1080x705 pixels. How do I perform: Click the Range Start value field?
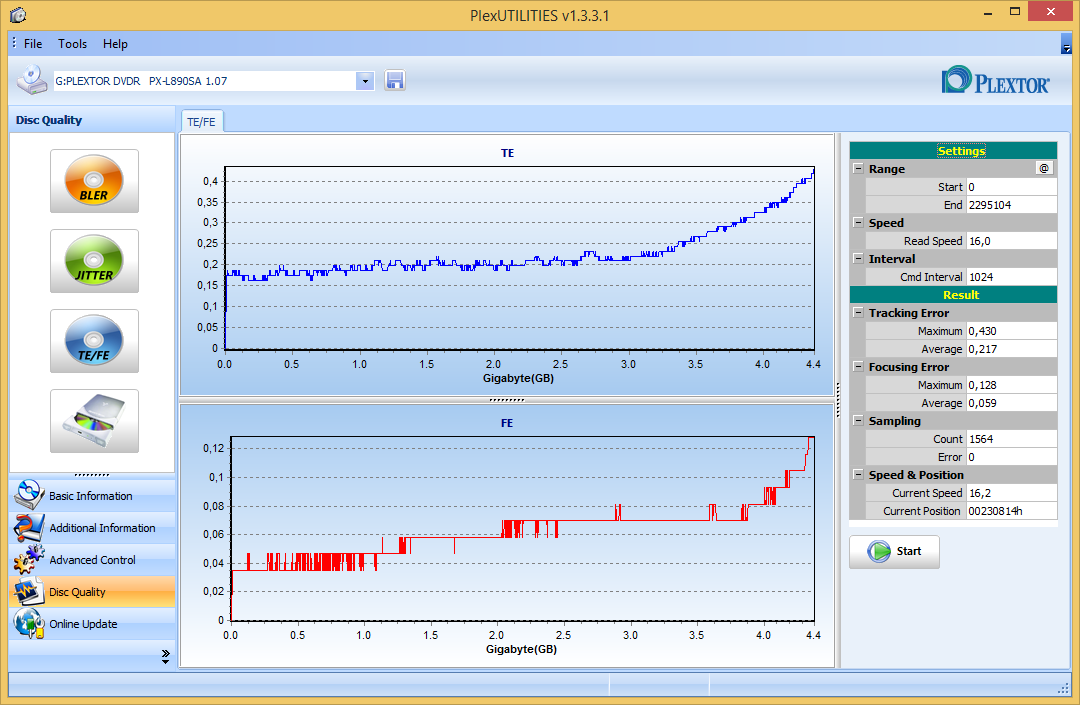point(1011,187)
